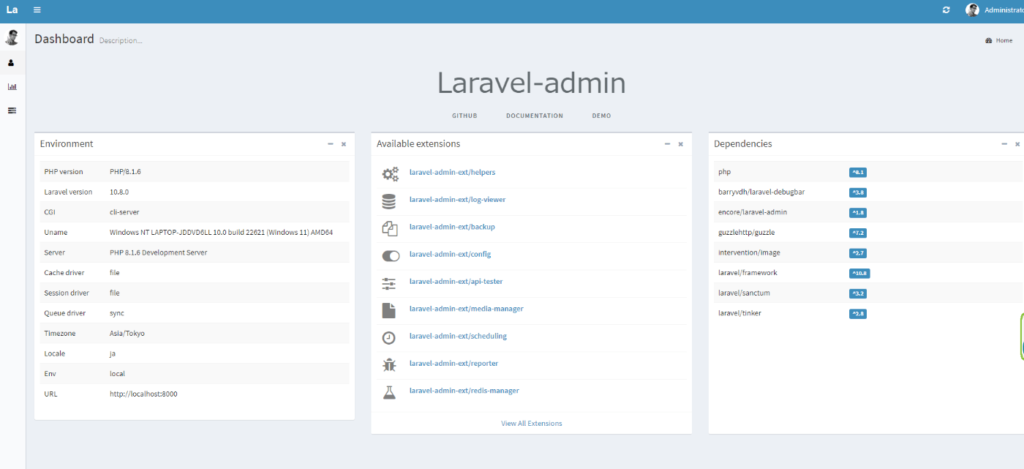
Task: Click the bug icon beside reporter extension
Action: pyautogui.click(x=390, y=364)
